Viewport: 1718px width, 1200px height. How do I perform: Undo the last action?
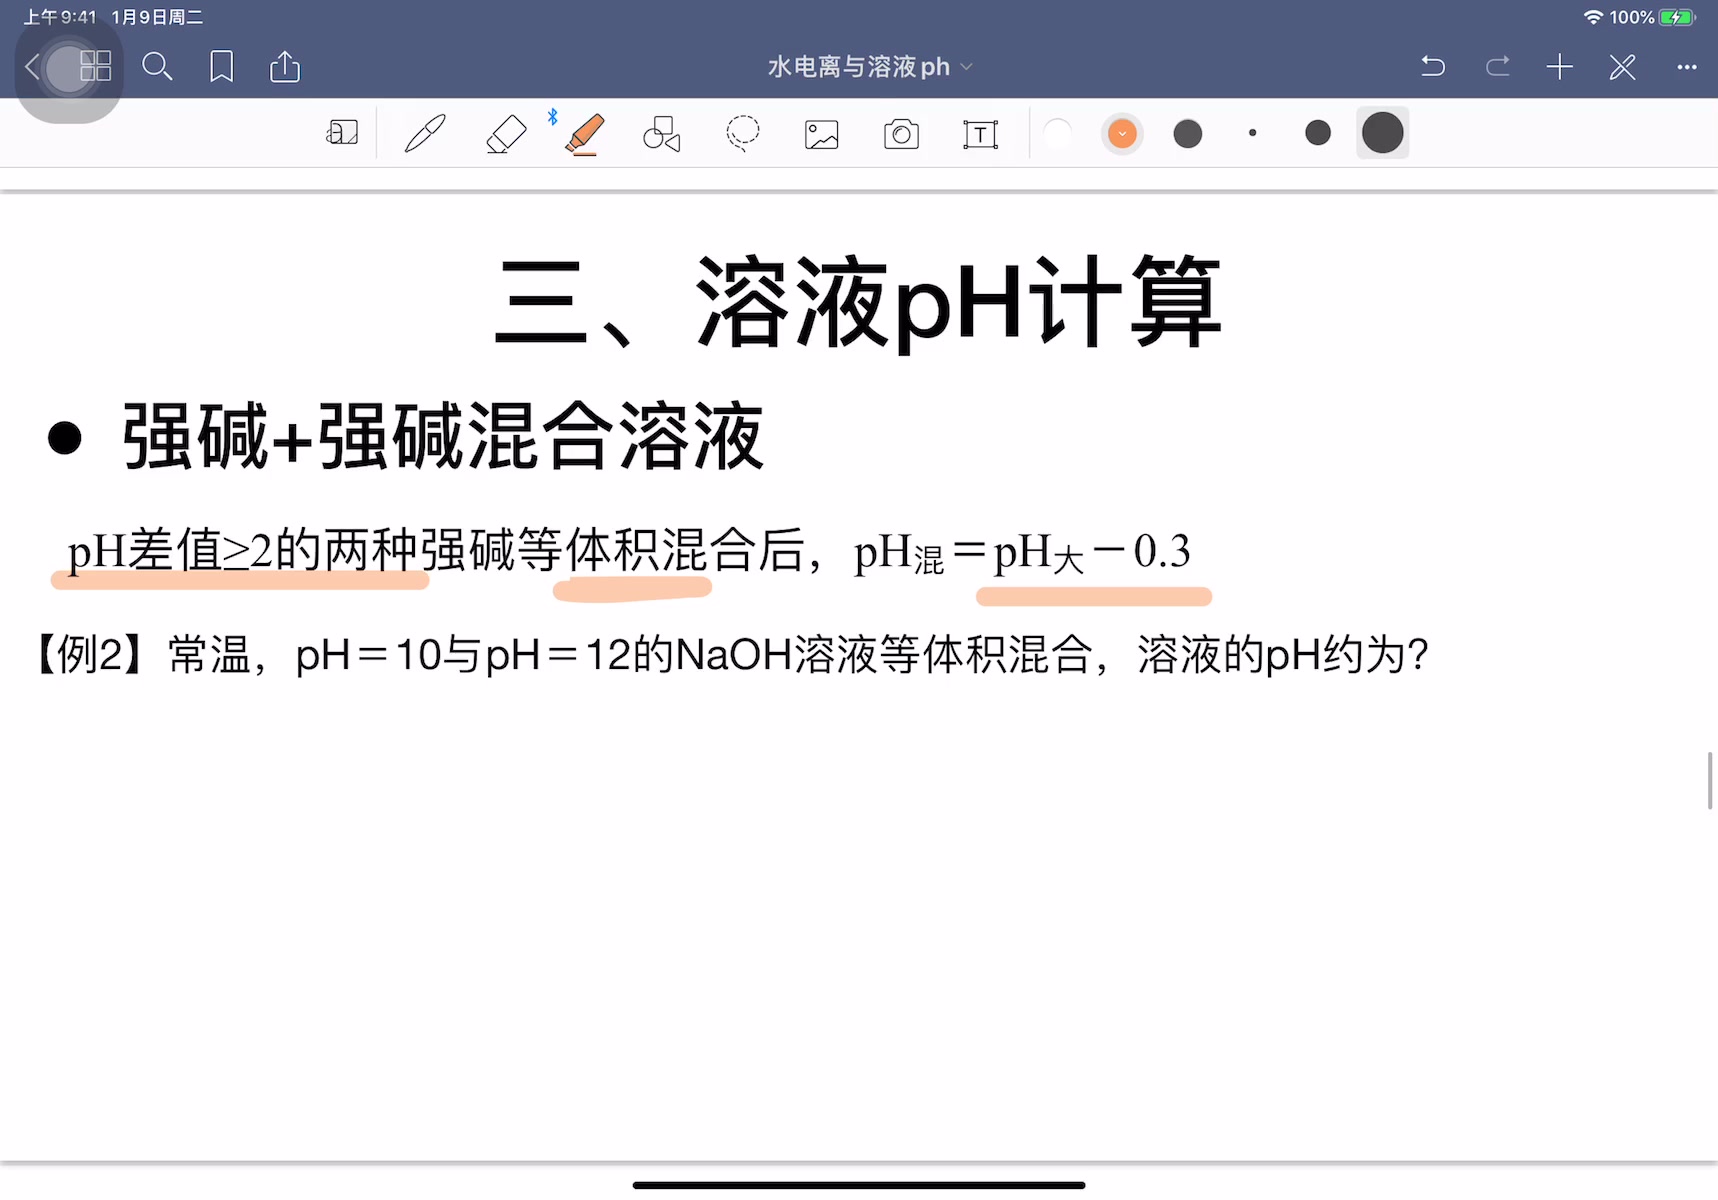[1433, 67]
